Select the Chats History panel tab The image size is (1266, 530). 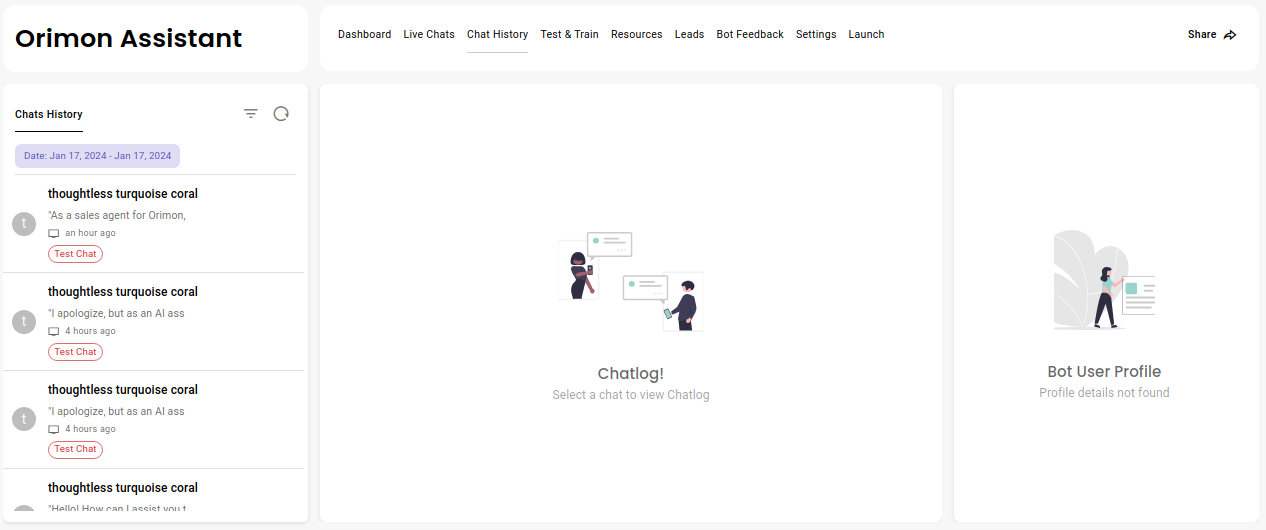click(49, 114)
